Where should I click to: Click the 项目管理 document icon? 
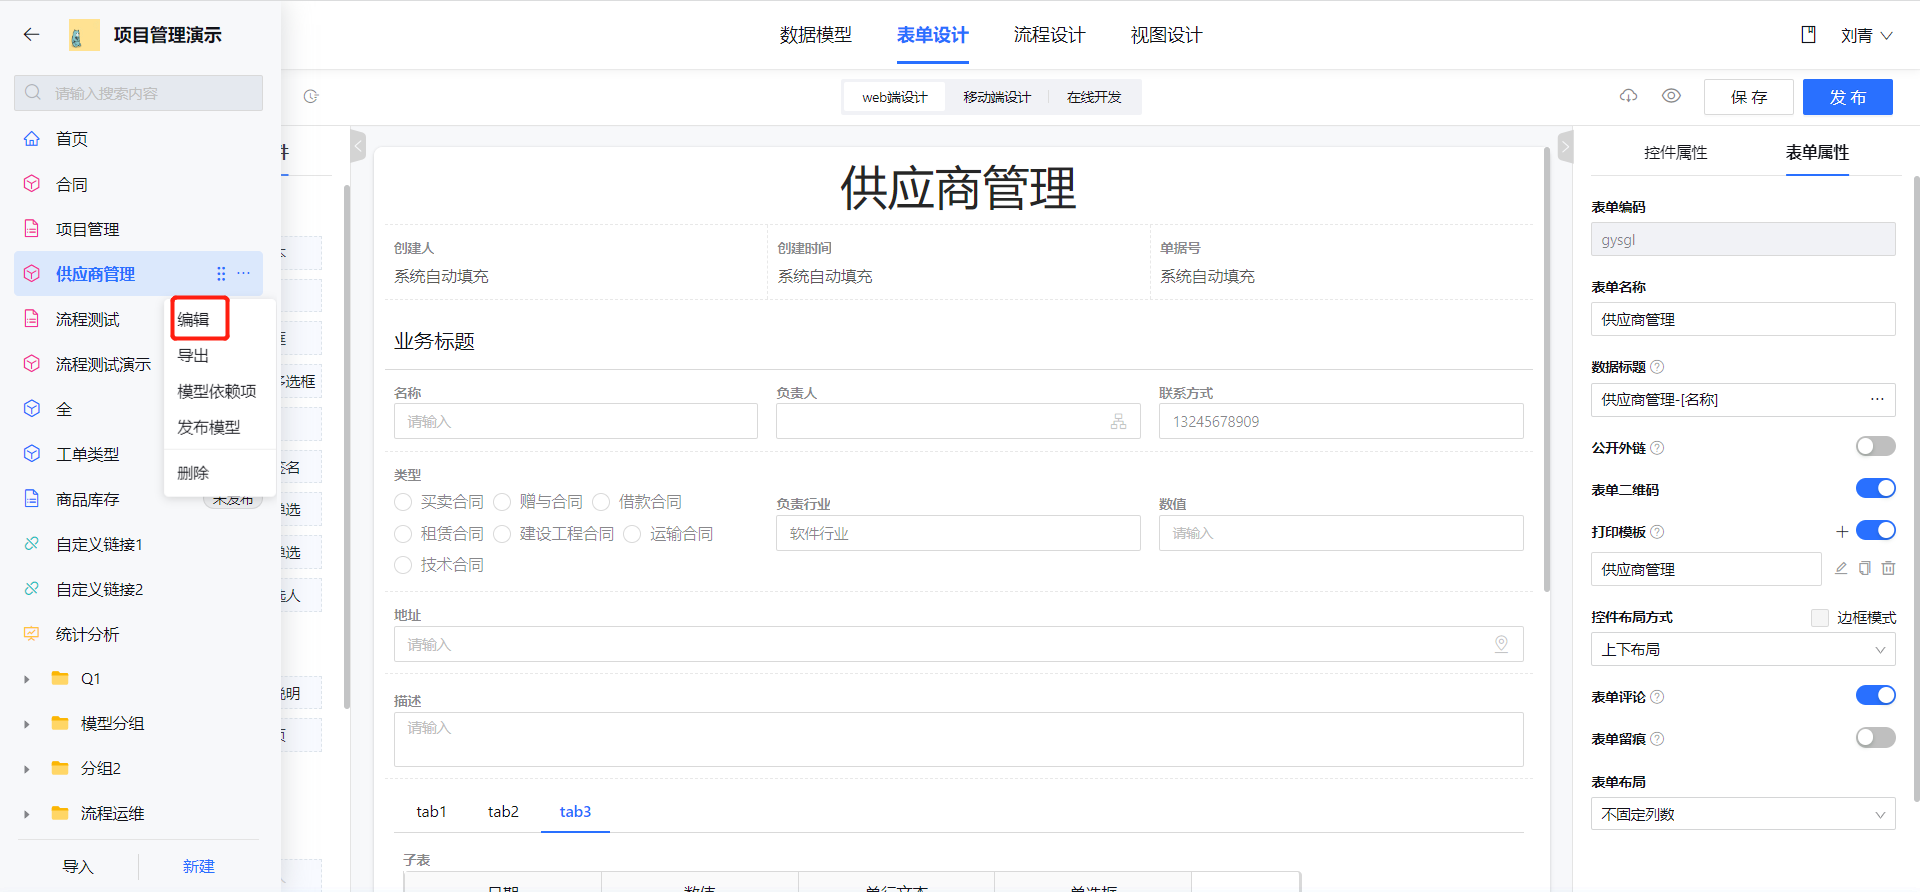(x=32, y=229)
